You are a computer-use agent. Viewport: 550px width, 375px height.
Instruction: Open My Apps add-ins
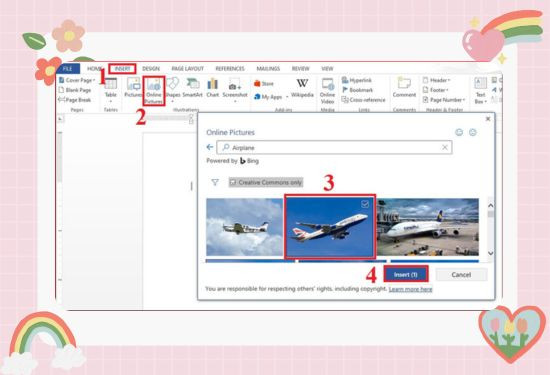pyautogui.click(x=268, y=97)
